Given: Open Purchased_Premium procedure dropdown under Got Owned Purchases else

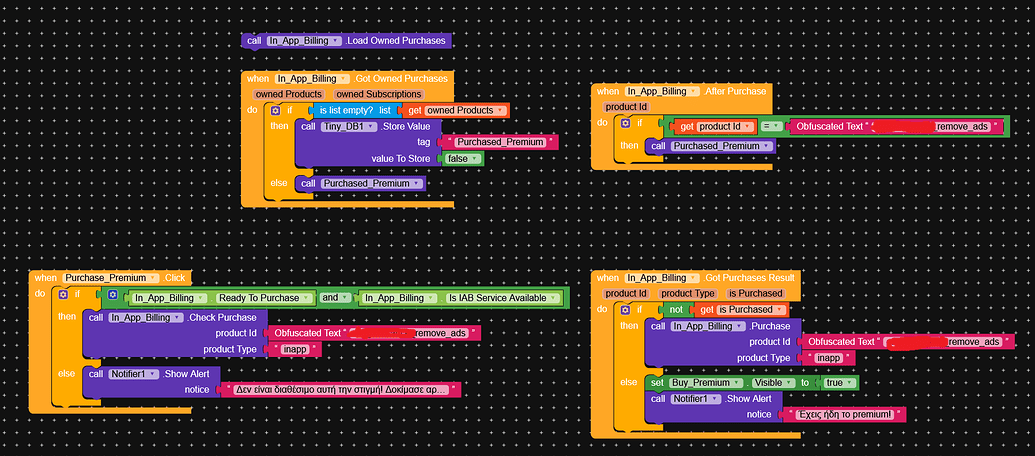Looking at the screenshot, I should pyautogui.click(x=372, y=183).
